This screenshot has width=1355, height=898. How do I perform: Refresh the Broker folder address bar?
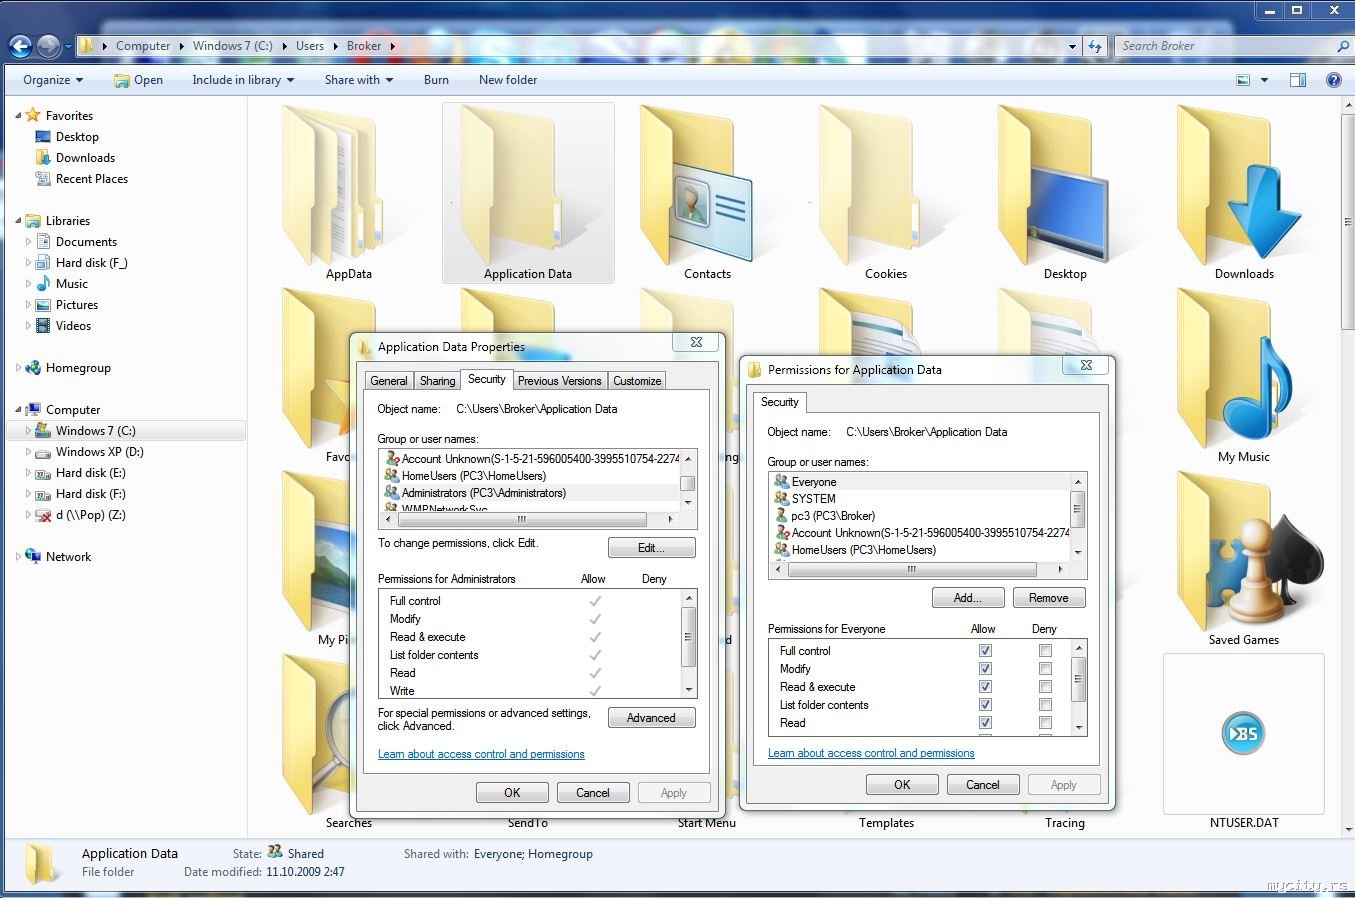pyautogui.click(x=1096, y=46)
